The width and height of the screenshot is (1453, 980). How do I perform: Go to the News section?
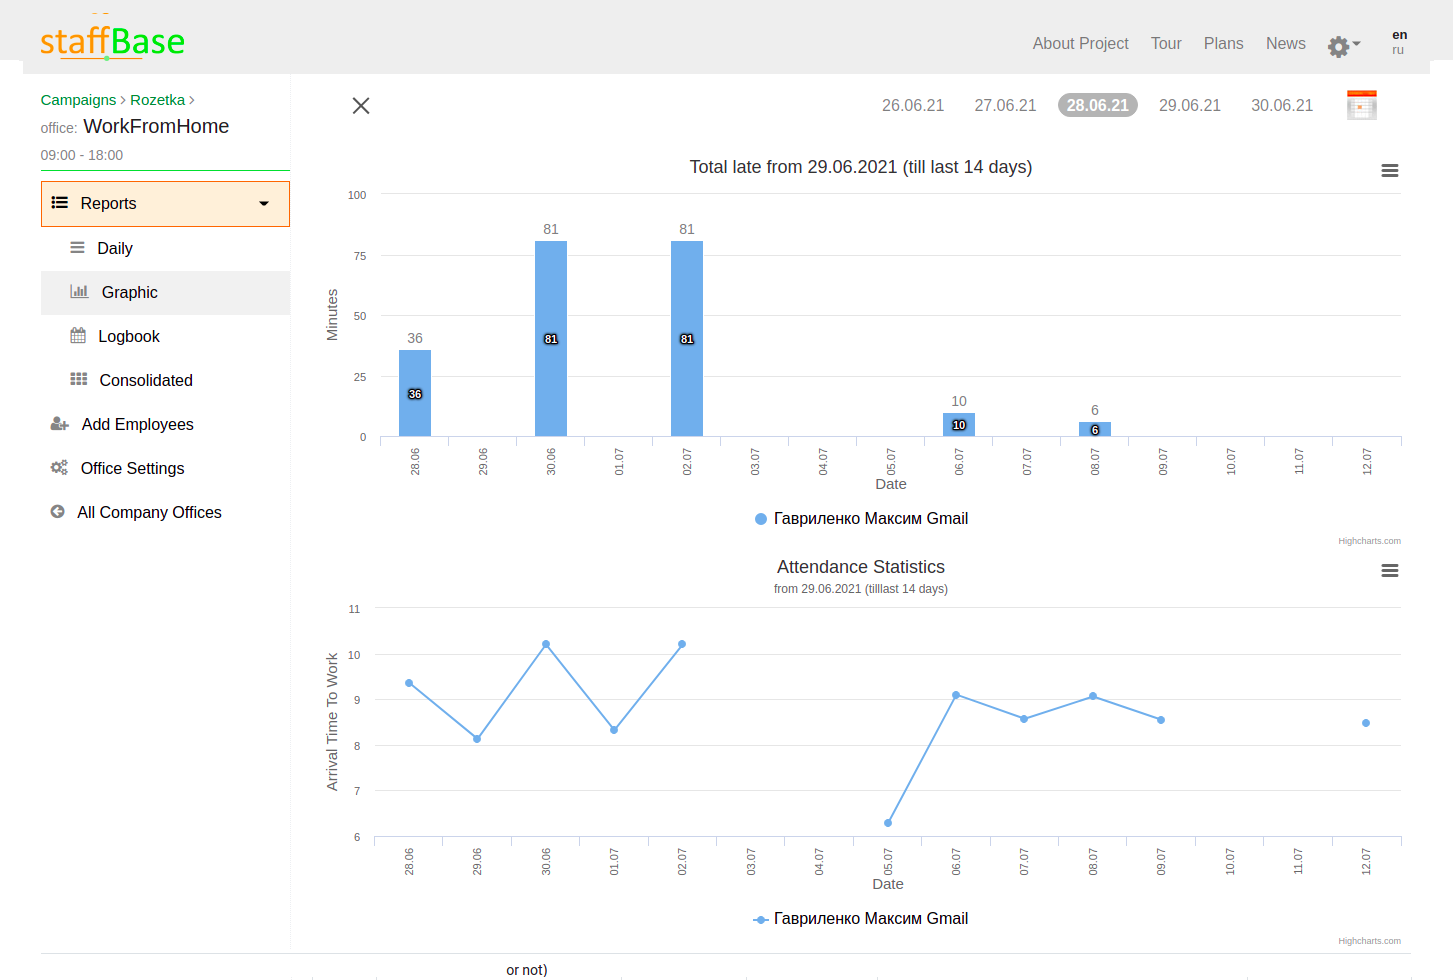(1286, 43)
